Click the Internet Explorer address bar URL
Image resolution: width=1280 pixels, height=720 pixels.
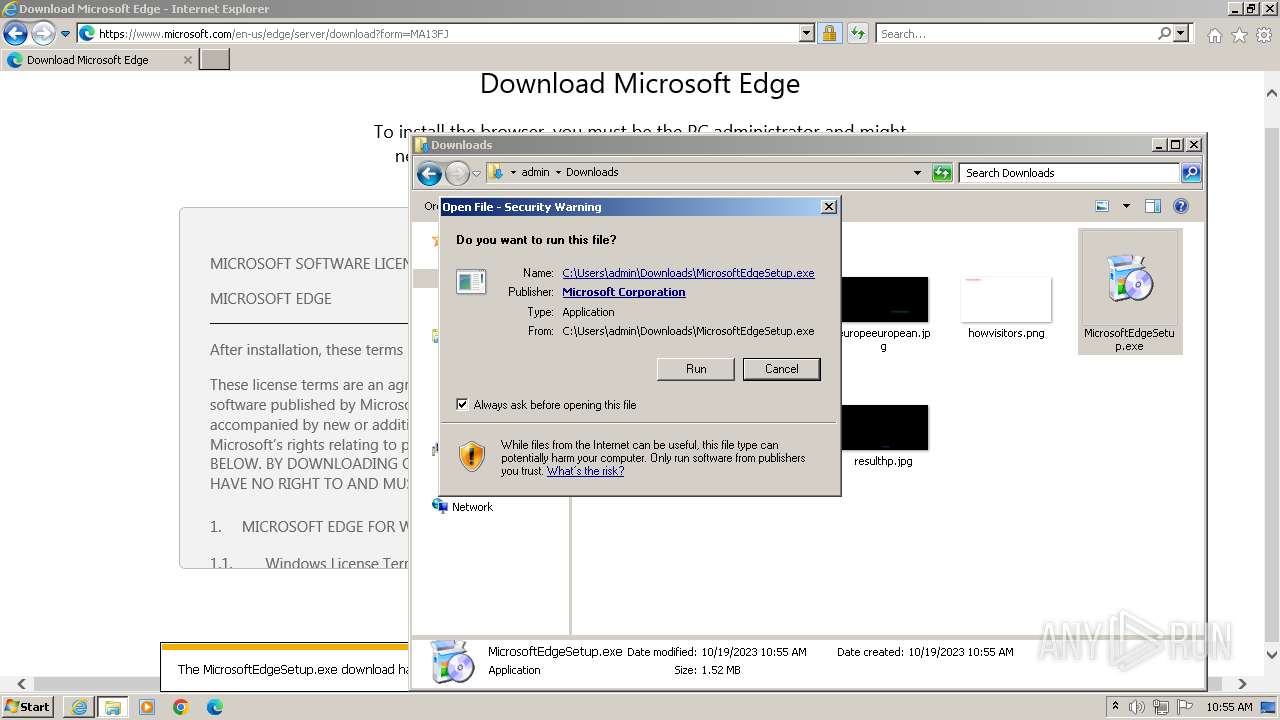(273, 33)
